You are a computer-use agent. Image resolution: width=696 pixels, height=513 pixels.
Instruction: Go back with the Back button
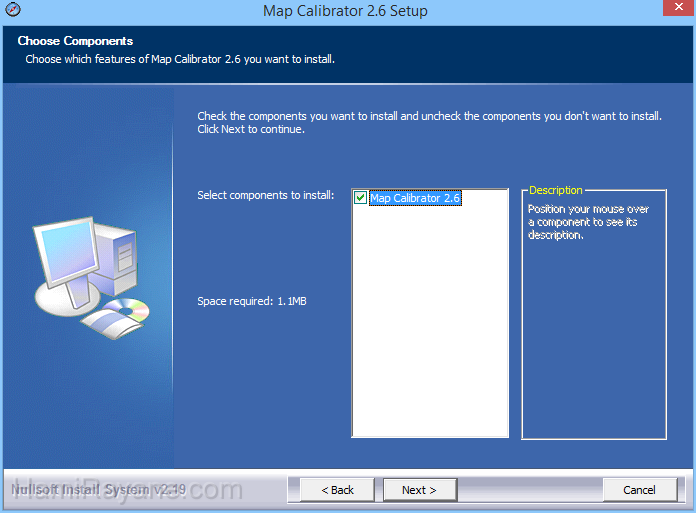pyautogui.click(x=337, y=490)
